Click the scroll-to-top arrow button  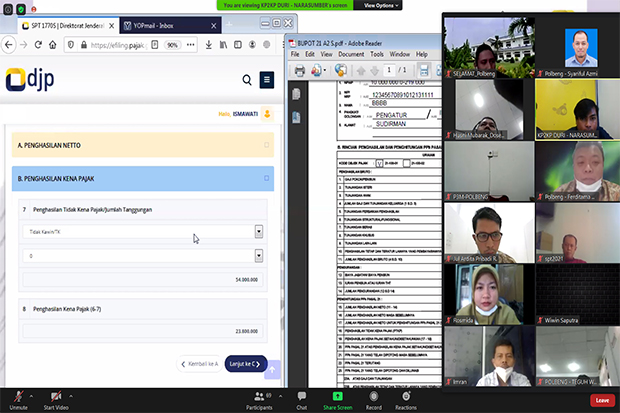coord(272,370)
